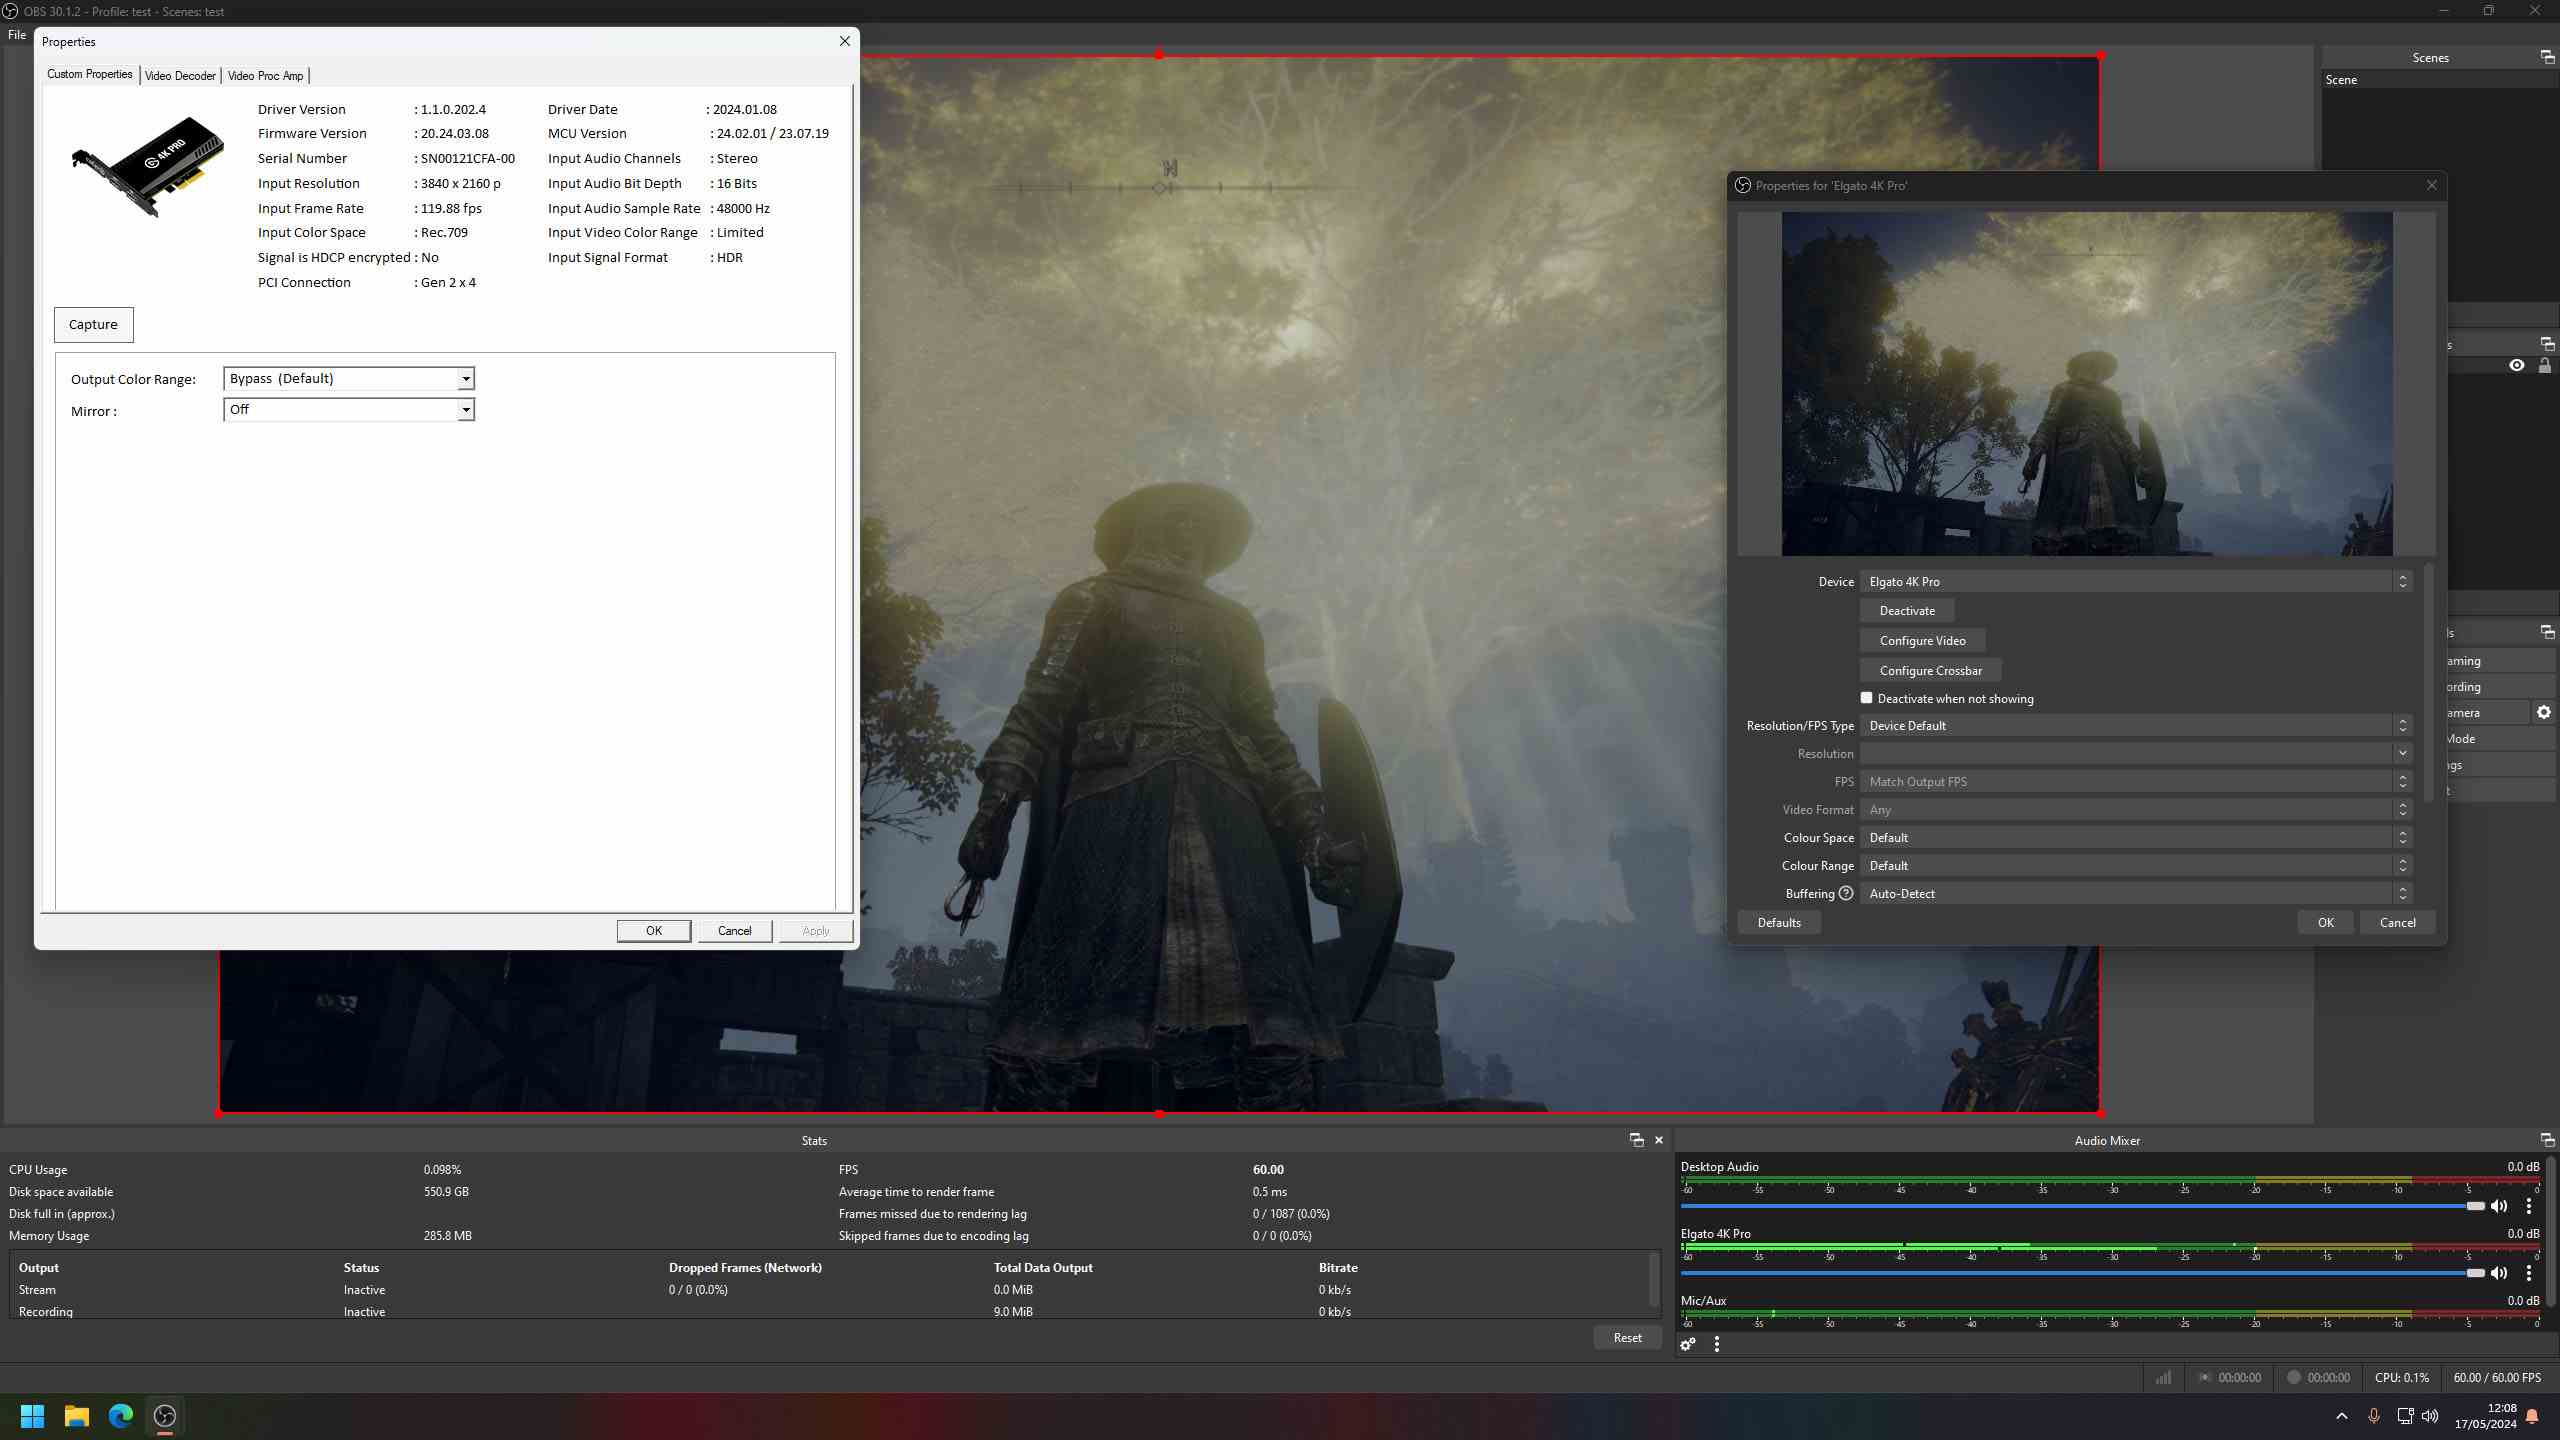This screenshot has width=2560, height=1440.
Task: Click the OBS Studio taskbar icon
Action: click(x=164, y=1415)
